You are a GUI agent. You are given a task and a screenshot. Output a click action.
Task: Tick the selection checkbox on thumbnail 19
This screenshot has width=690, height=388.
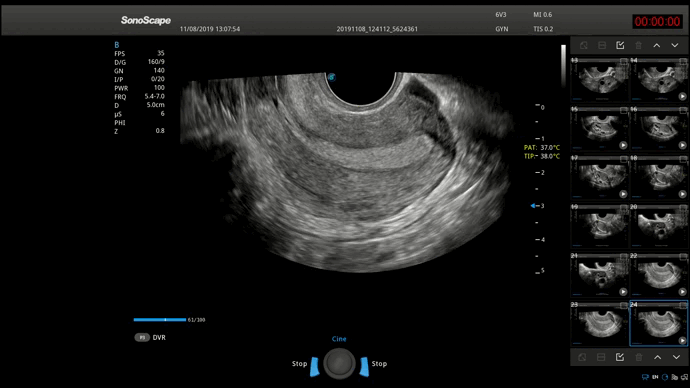(x=624, y=208)
